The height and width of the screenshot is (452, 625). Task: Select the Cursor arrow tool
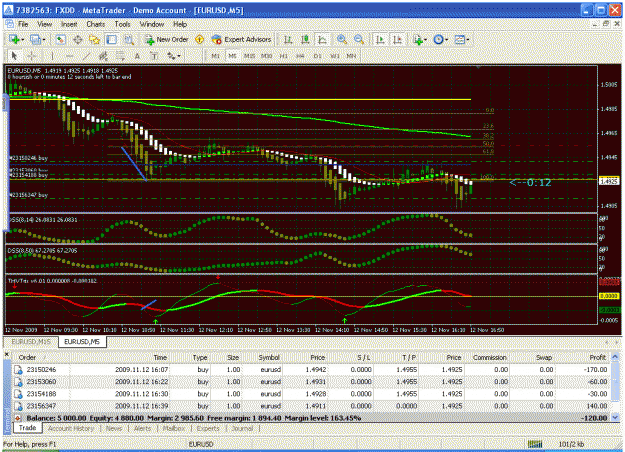pos(15,56)
